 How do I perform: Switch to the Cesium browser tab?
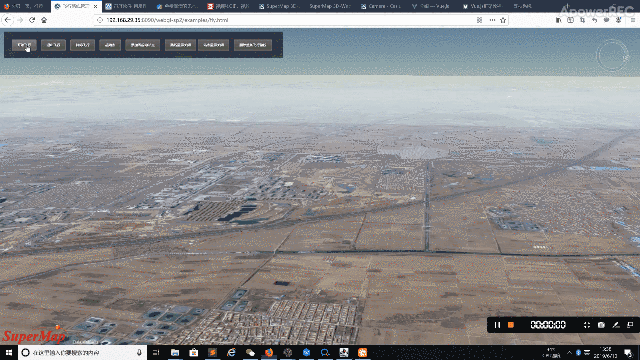[381, 6]
